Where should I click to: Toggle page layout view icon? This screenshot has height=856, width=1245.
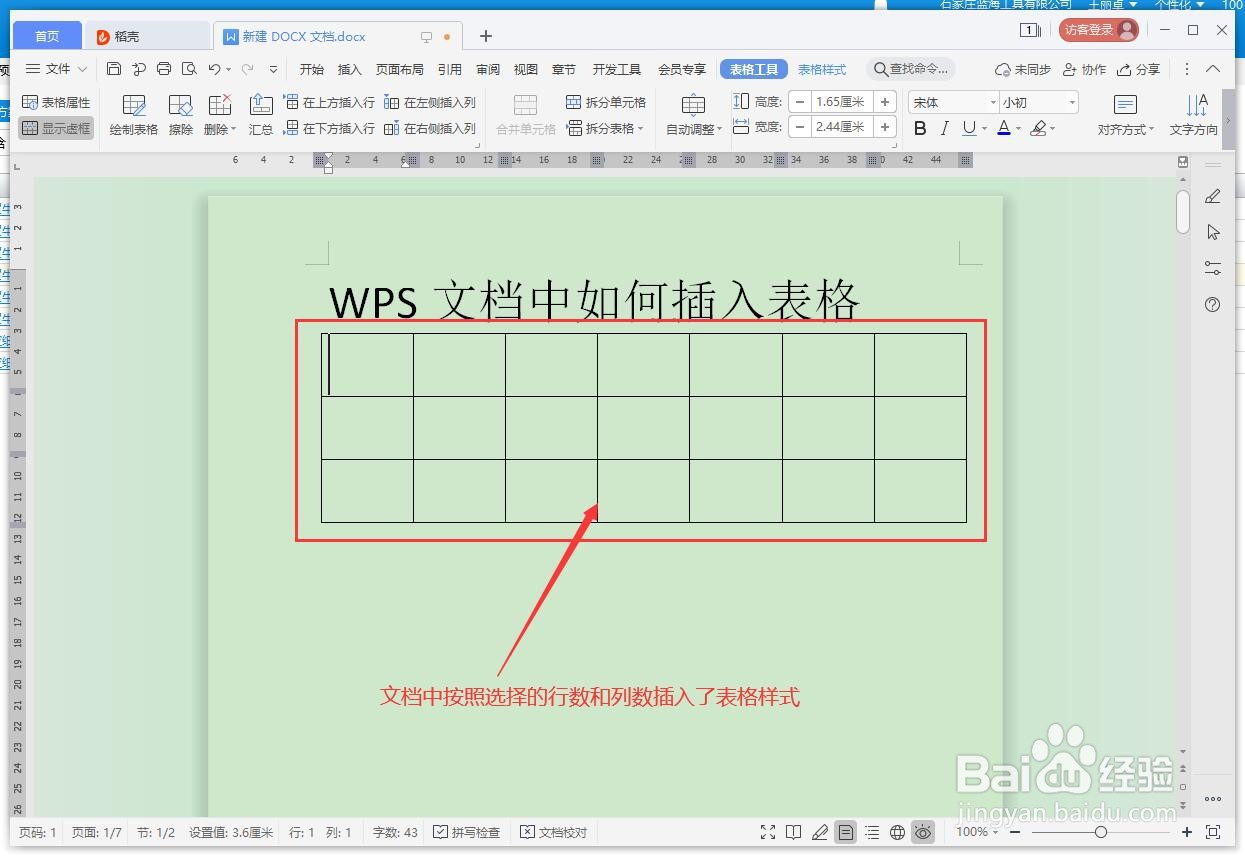pyautogui.click(x=846, y=832)
